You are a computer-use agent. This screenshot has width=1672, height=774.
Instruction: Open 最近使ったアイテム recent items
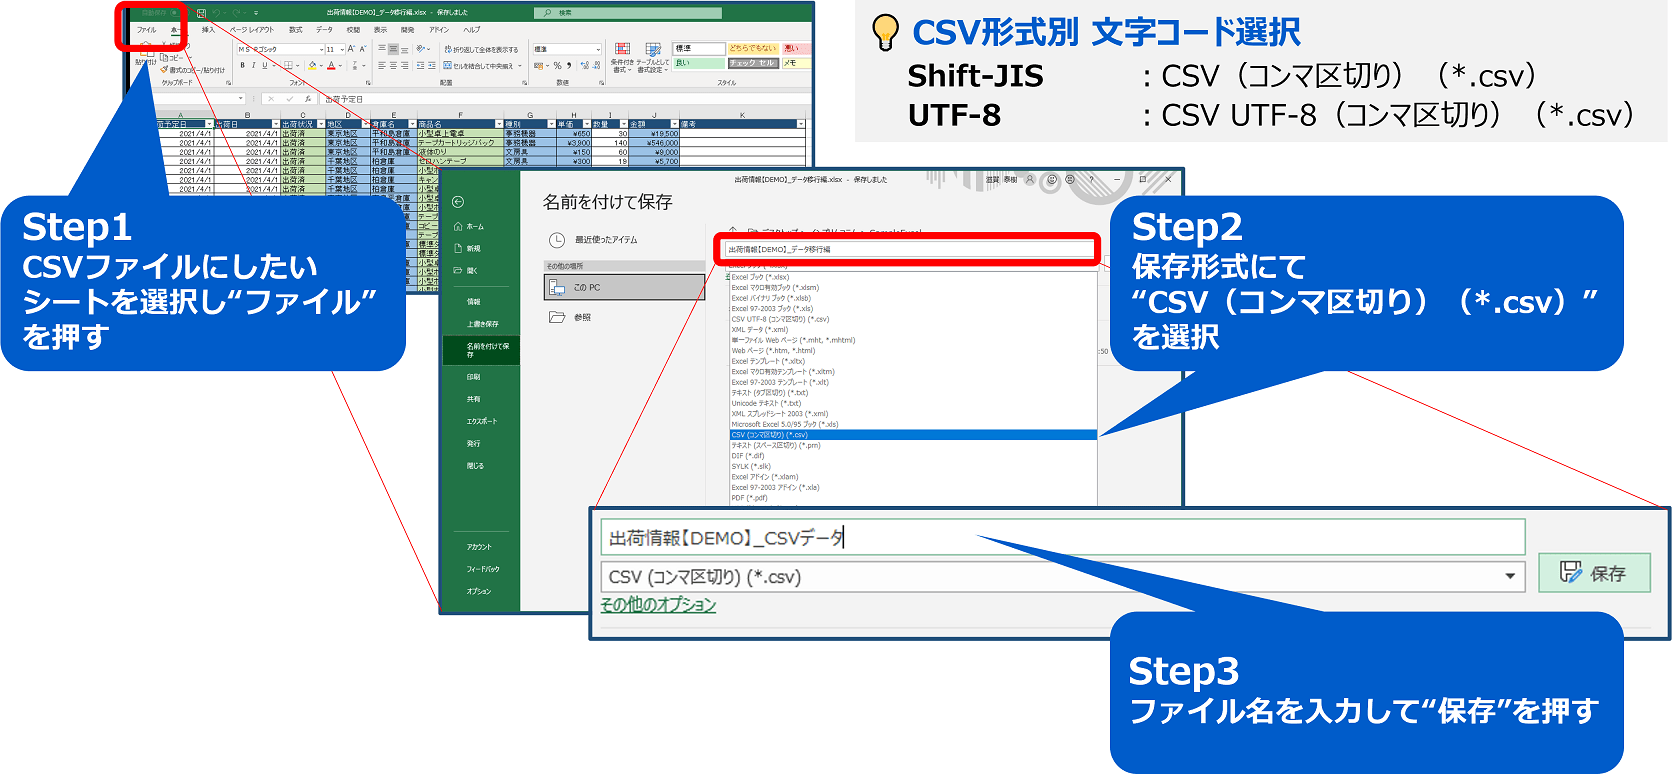pos(595,240)
